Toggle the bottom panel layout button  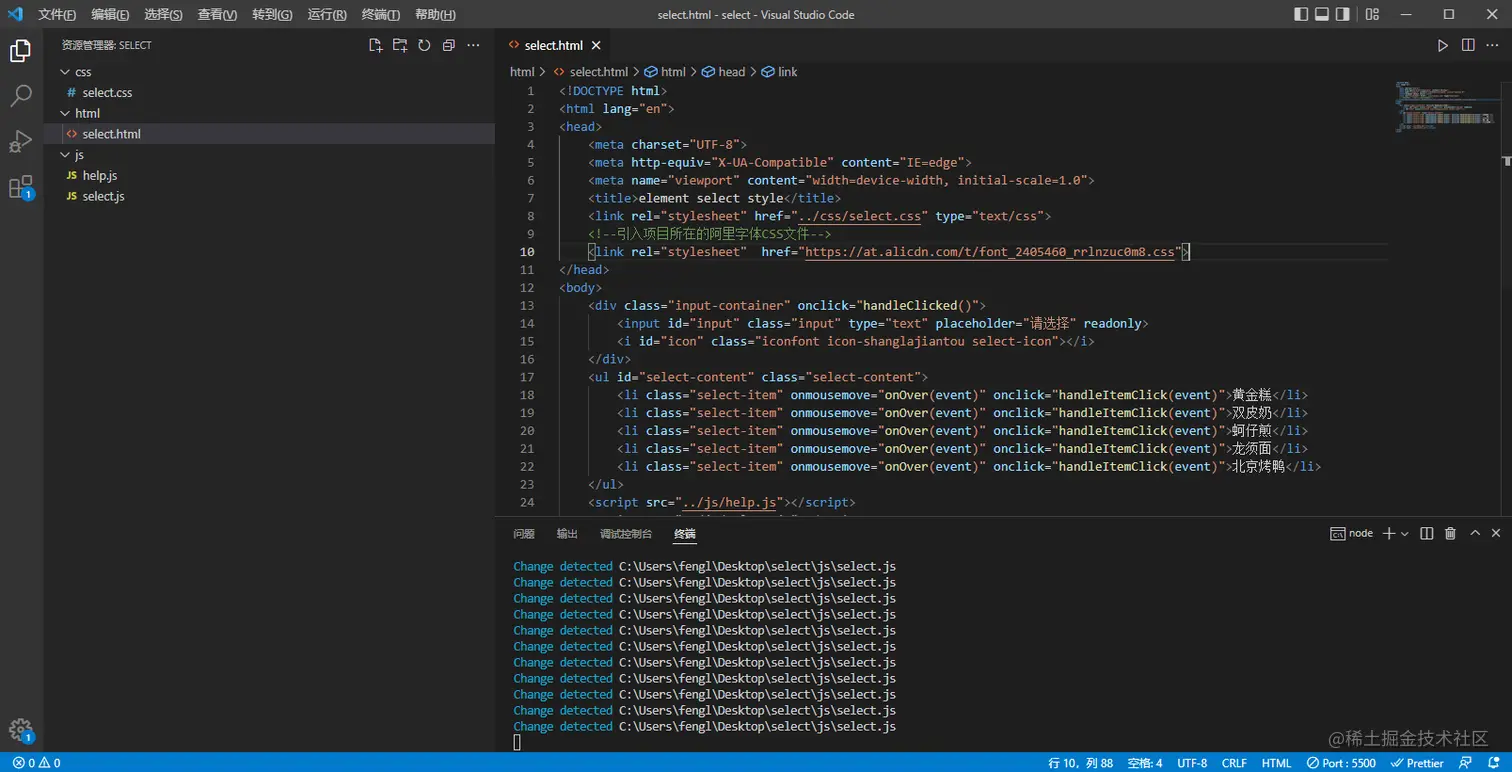tap(1322, 14)
